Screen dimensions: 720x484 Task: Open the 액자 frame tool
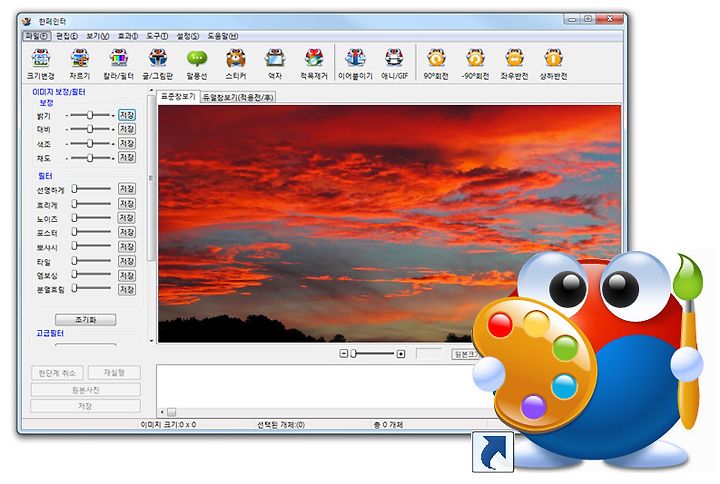click(x=275, y=64)
